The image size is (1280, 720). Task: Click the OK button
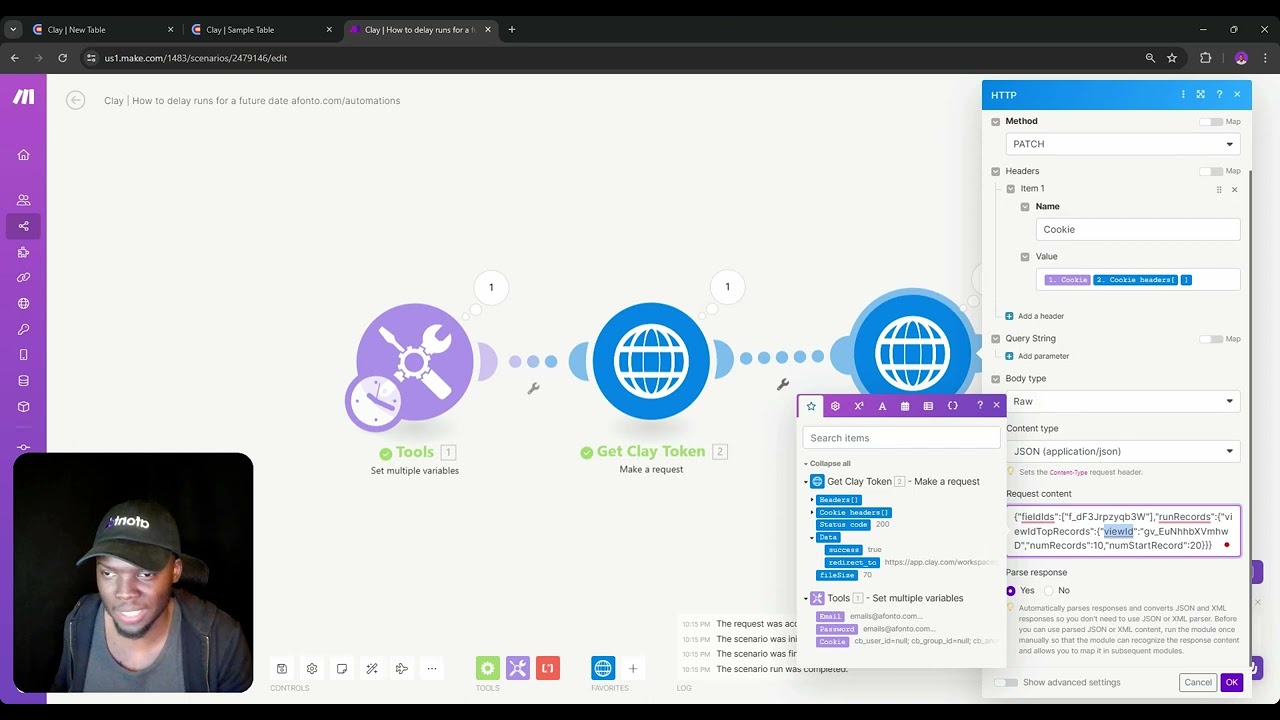[x=1231, y=682]
